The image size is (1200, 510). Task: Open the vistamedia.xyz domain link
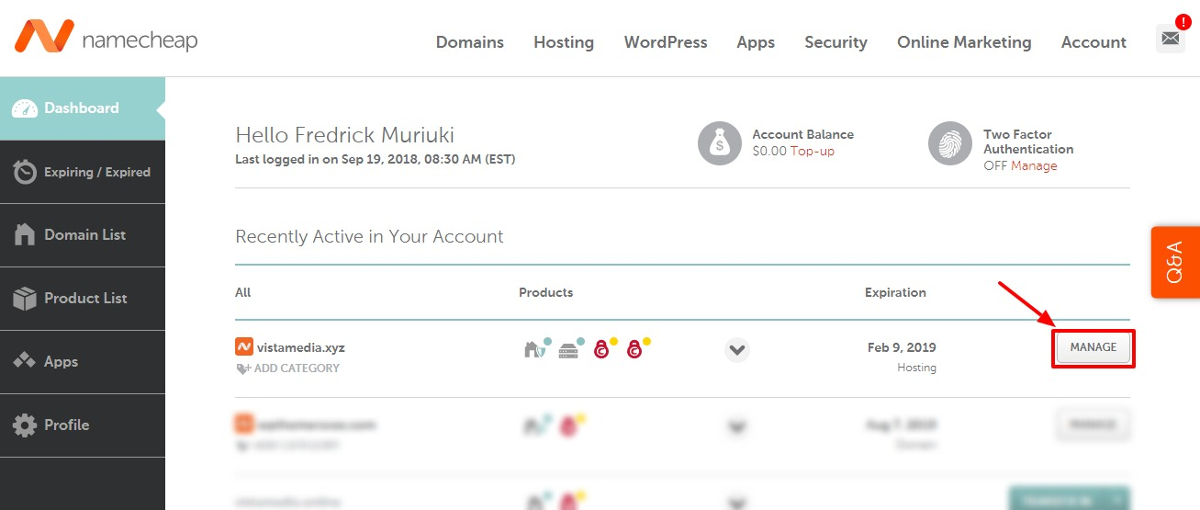click(x=301, y=348)
